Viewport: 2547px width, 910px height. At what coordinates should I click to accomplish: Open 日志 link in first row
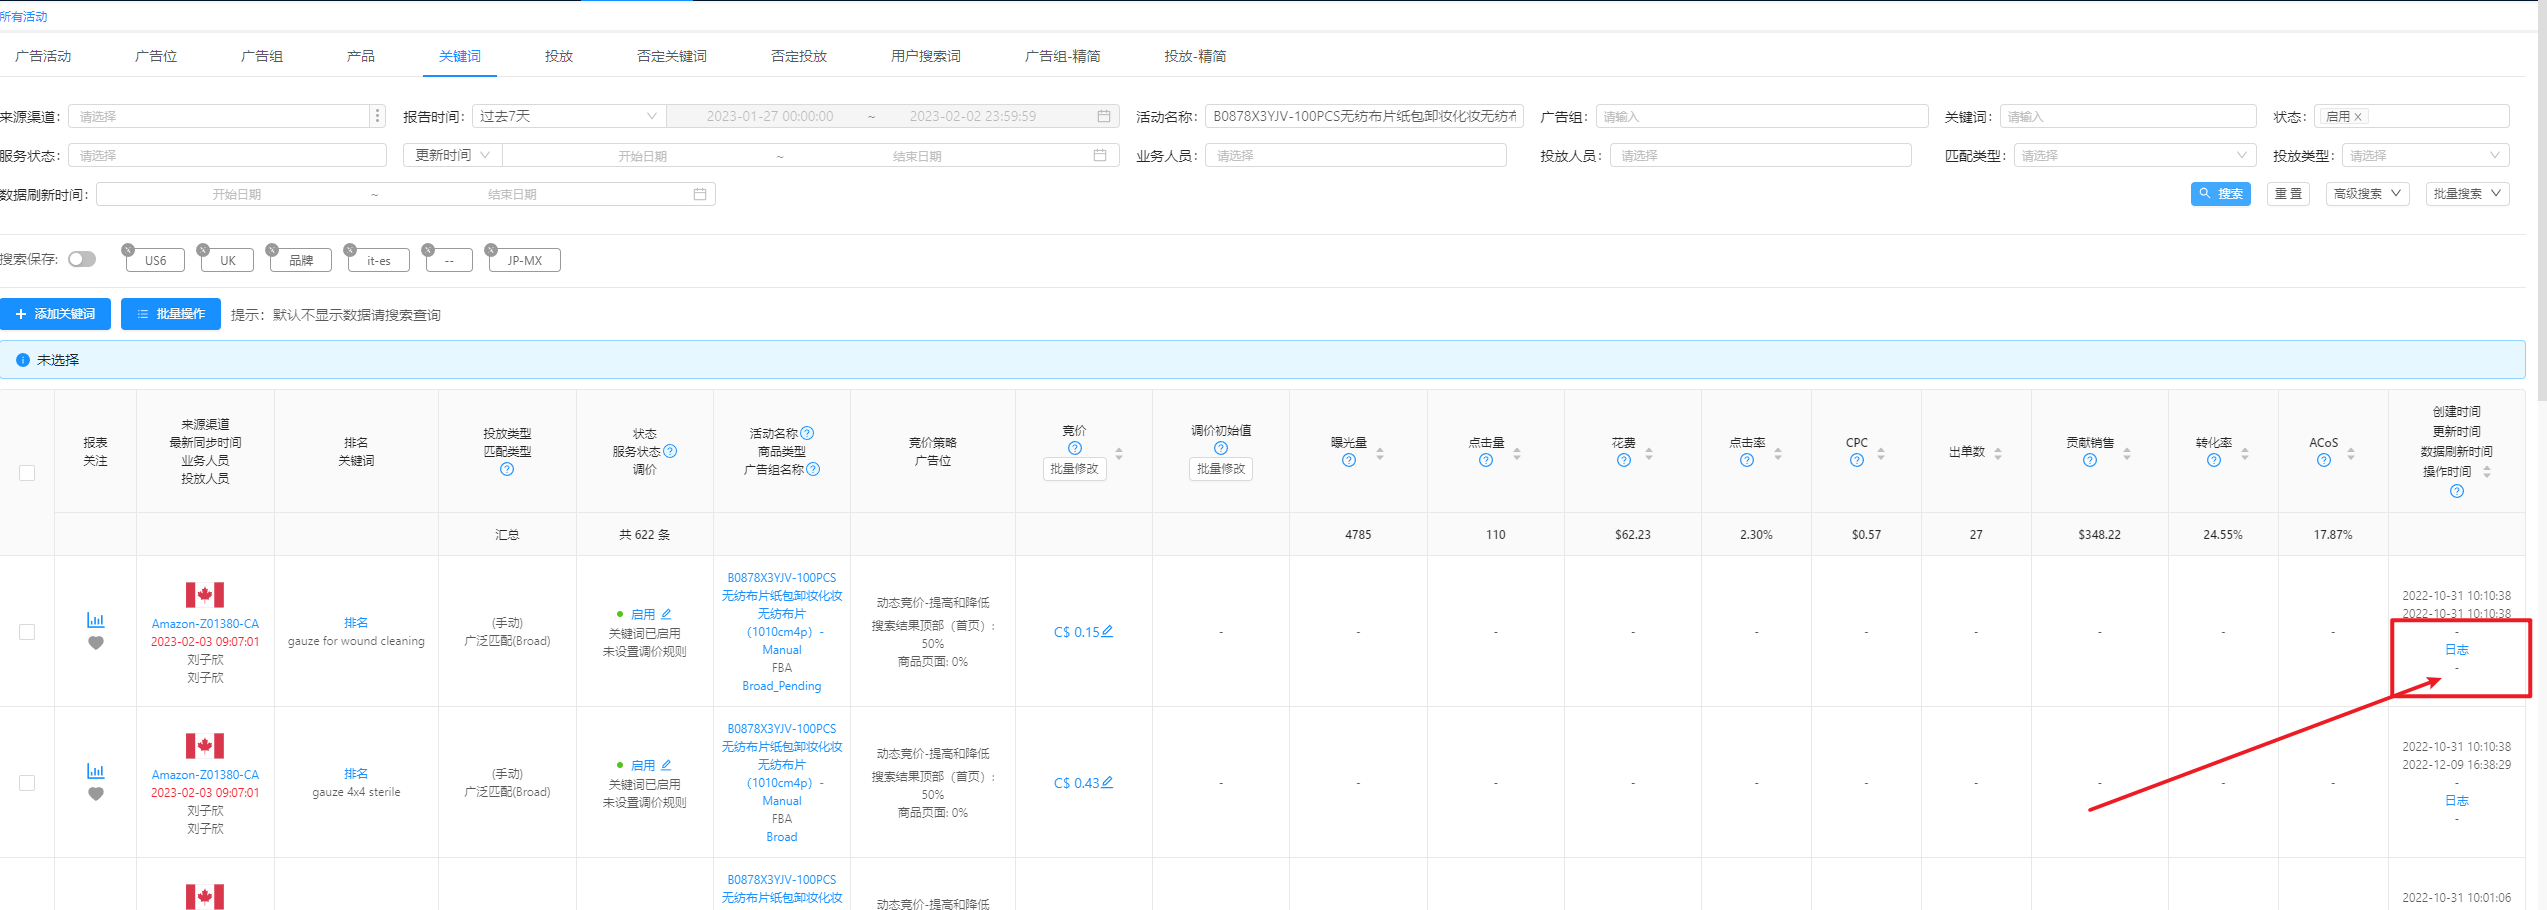click(x=2456, y=650)
